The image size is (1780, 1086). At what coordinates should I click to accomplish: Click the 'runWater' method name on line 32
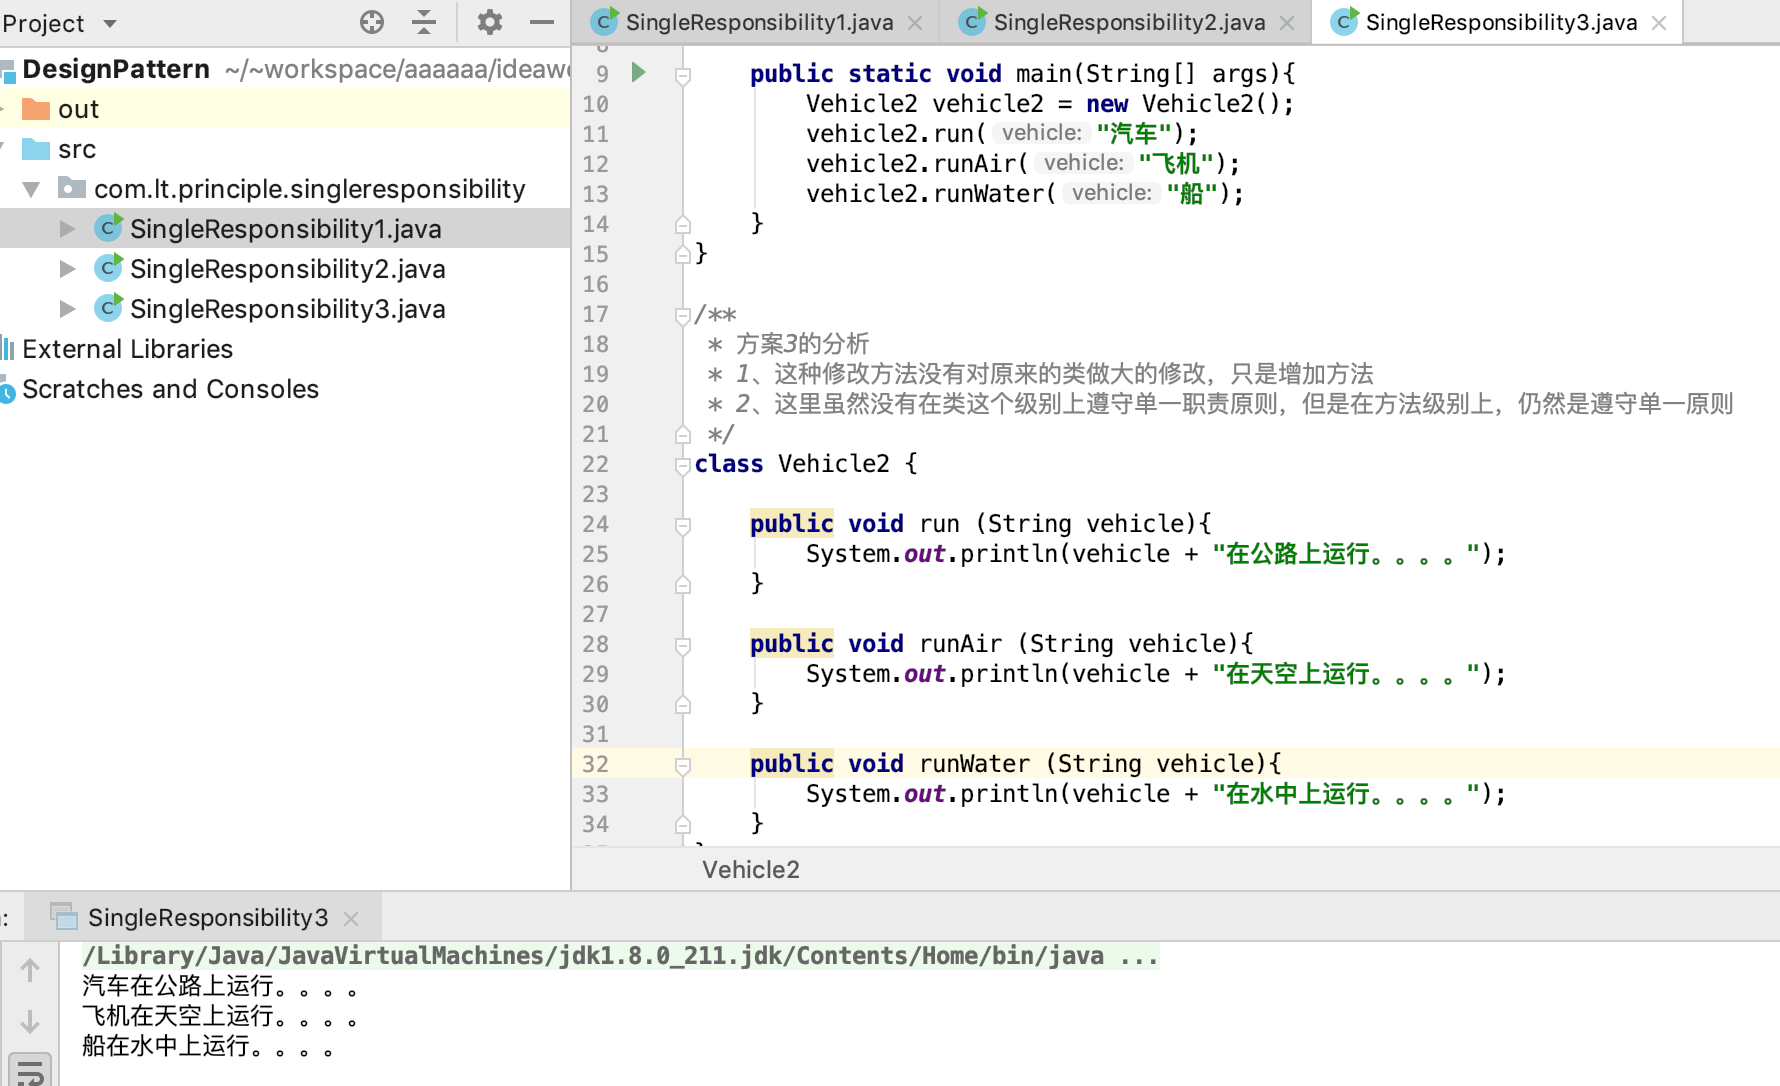[974, 764]
